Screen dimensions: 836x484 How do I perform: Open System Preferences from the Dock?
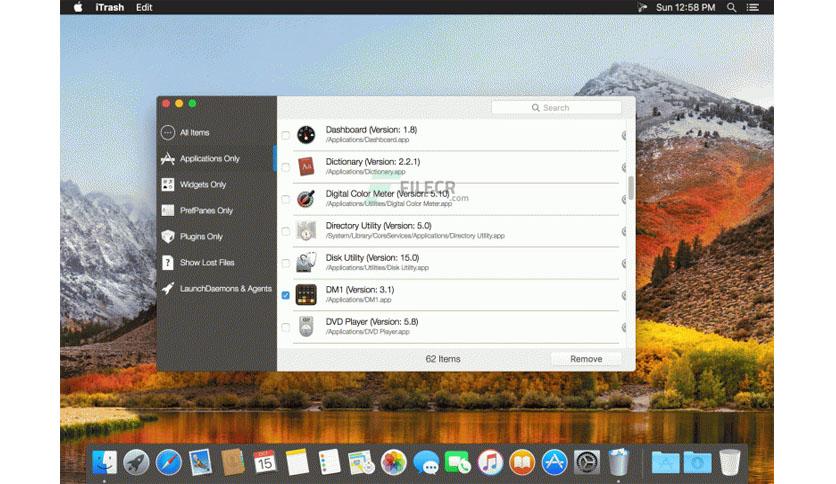586,462
